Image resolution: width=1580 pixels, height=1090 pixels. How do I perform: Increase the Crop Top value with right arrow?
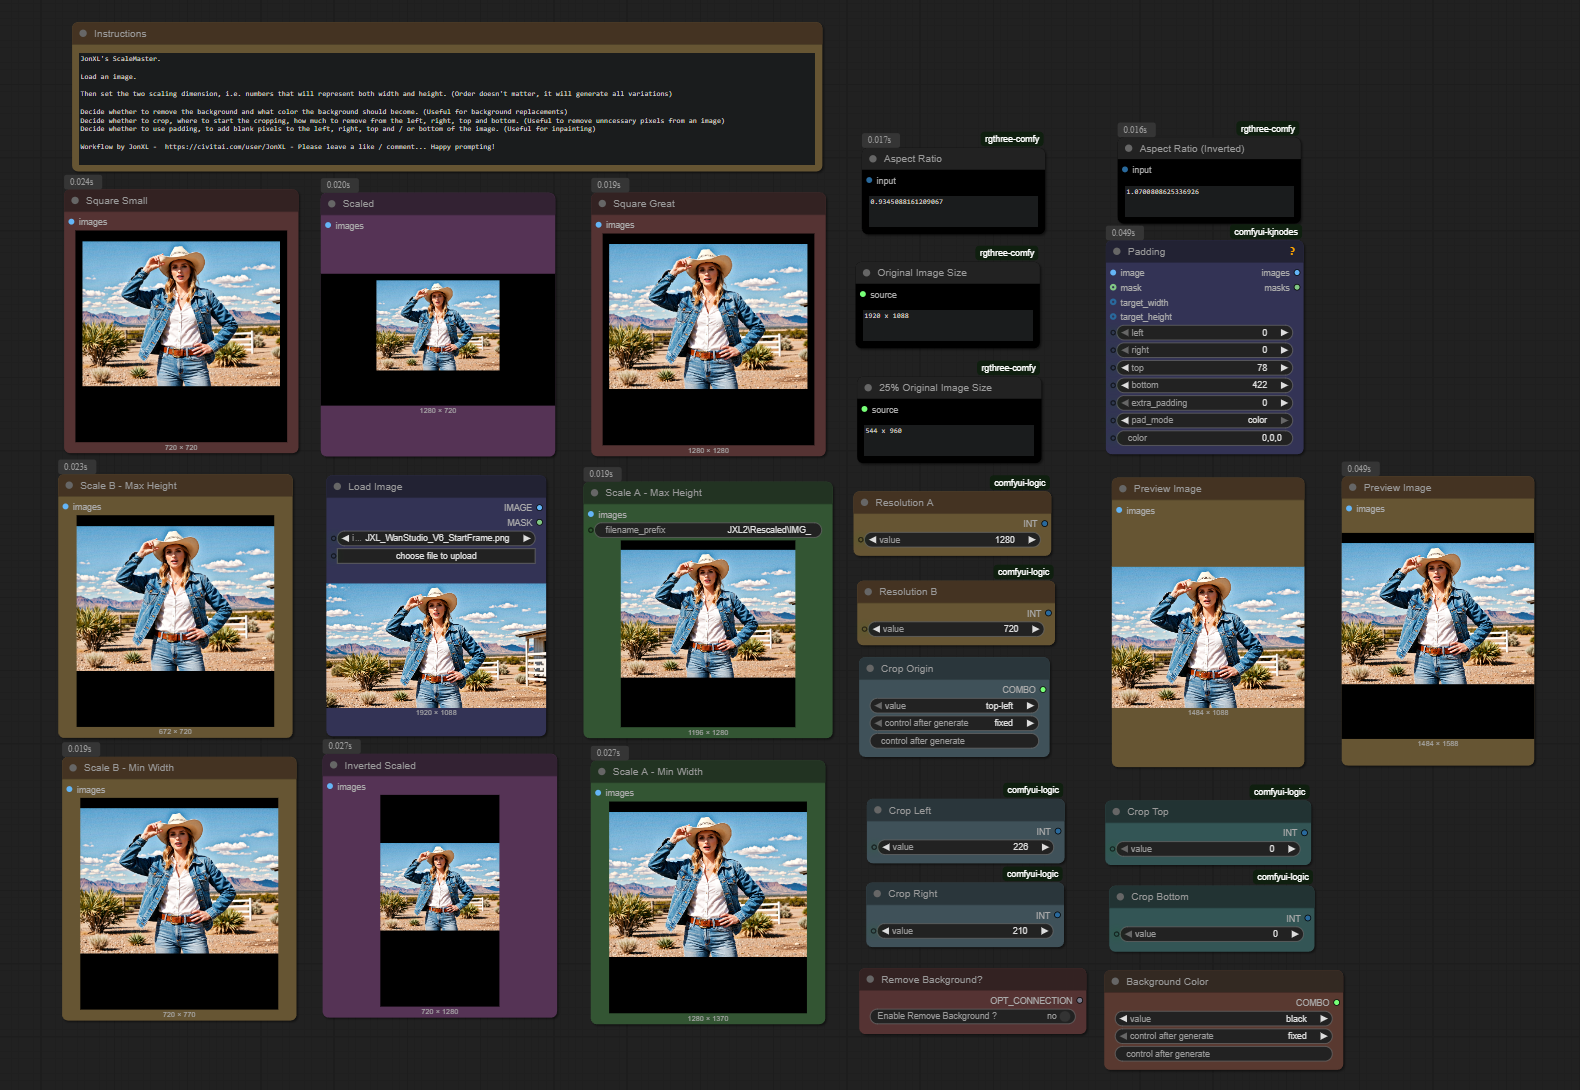1291,849
